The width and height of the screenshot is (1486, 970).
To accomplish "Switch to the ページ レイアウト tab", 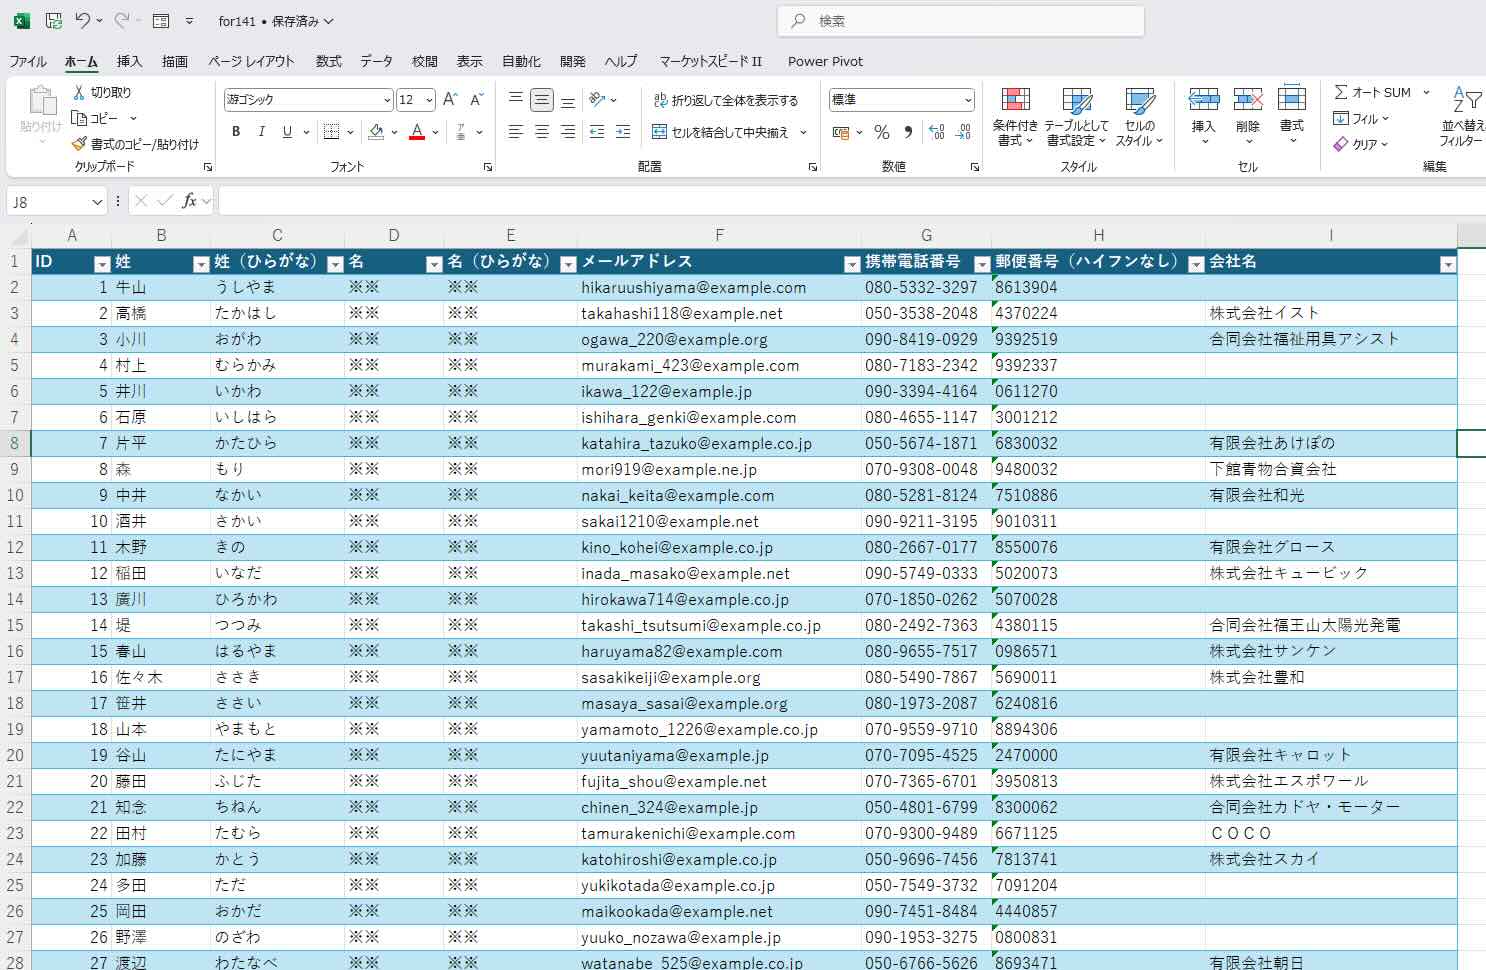I will (x=251, y=61).
